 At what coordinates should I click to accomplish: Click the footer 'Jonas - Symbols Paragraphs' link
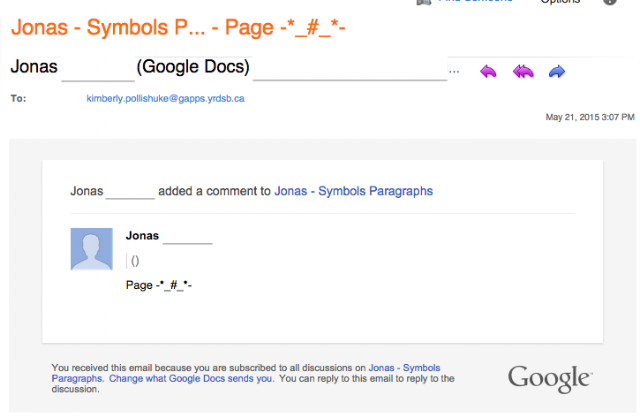(411, 368)
